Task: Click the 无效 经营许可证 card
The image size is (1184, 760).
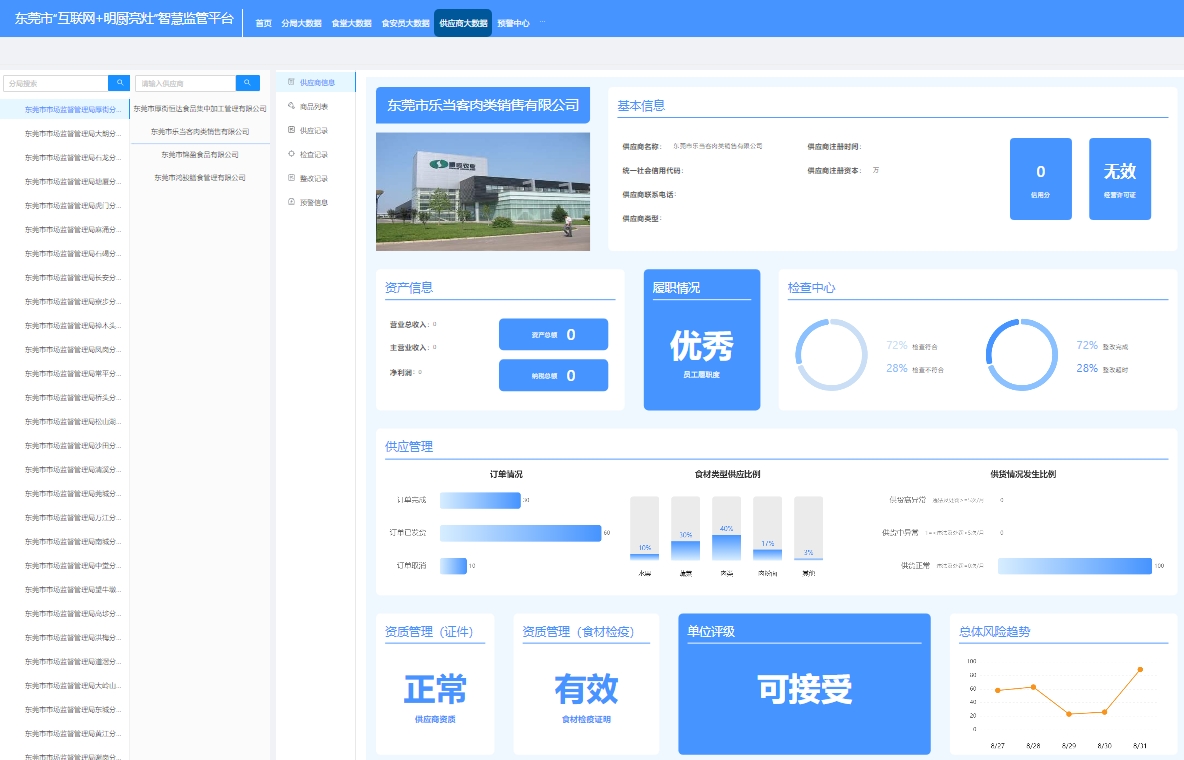Action: click(x=1120, y=179)
